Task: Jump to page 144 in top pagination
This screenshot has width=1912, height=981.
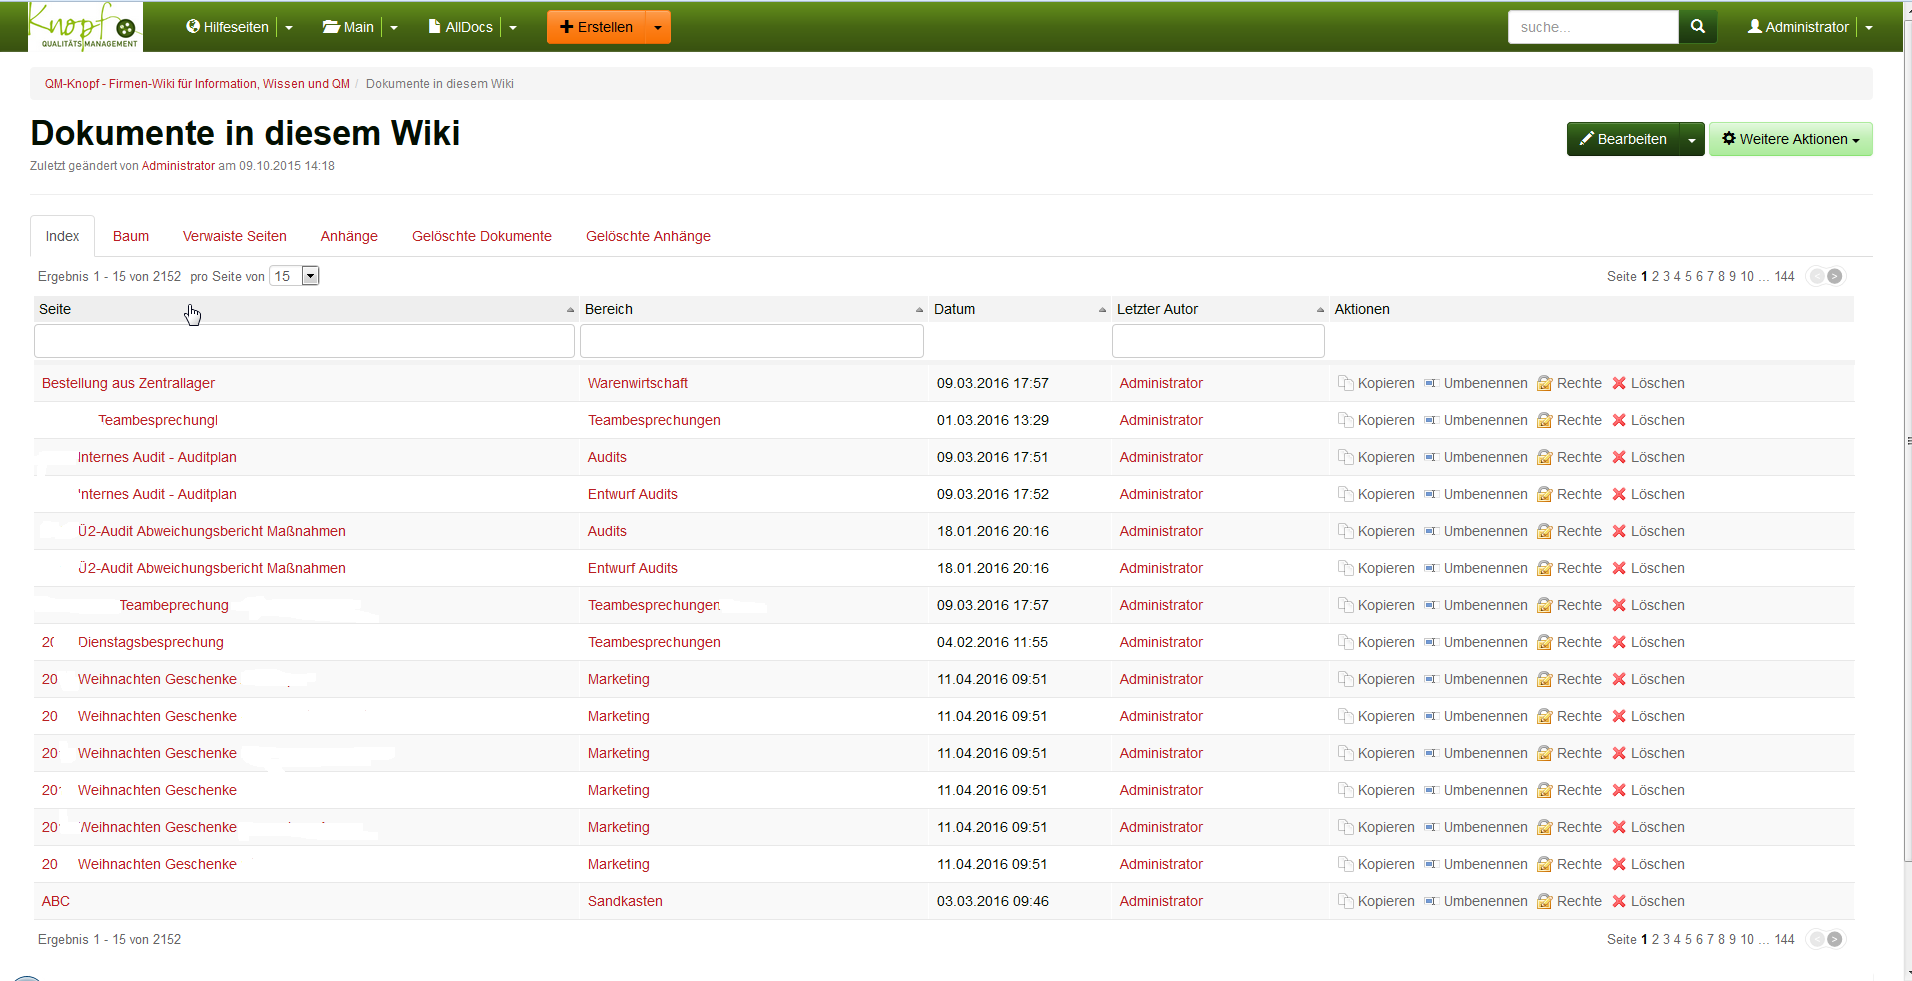Action: coord(1784,276)
